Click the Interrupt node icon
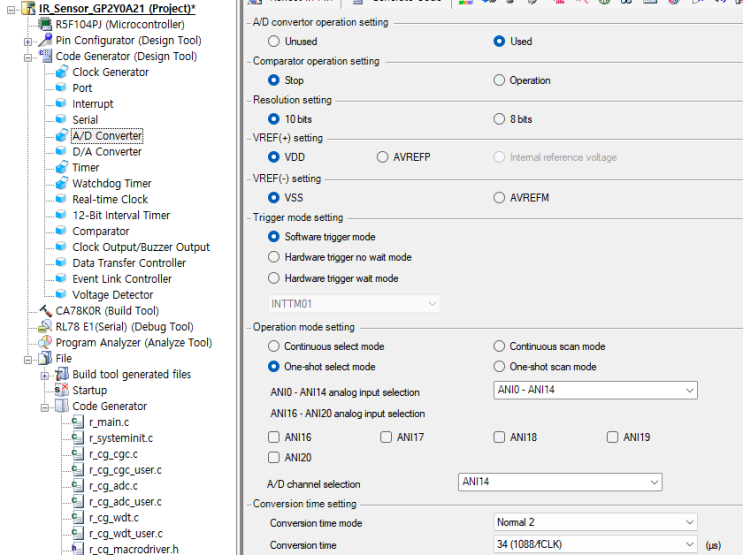 pos(61,103)
